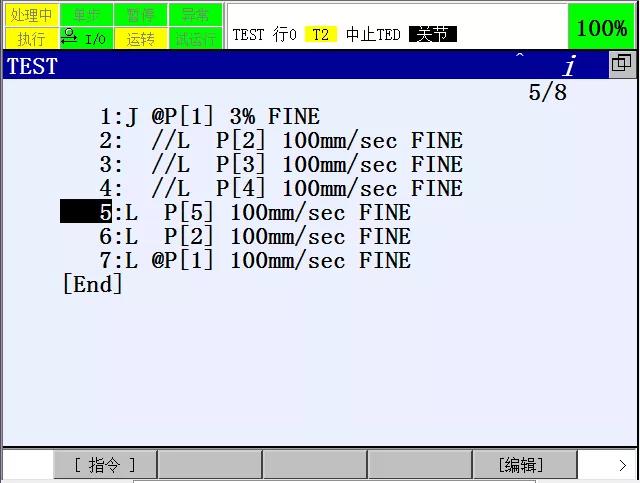Click the 执行 status indicator
Screen dimensions: 640x483
[32, 38]
